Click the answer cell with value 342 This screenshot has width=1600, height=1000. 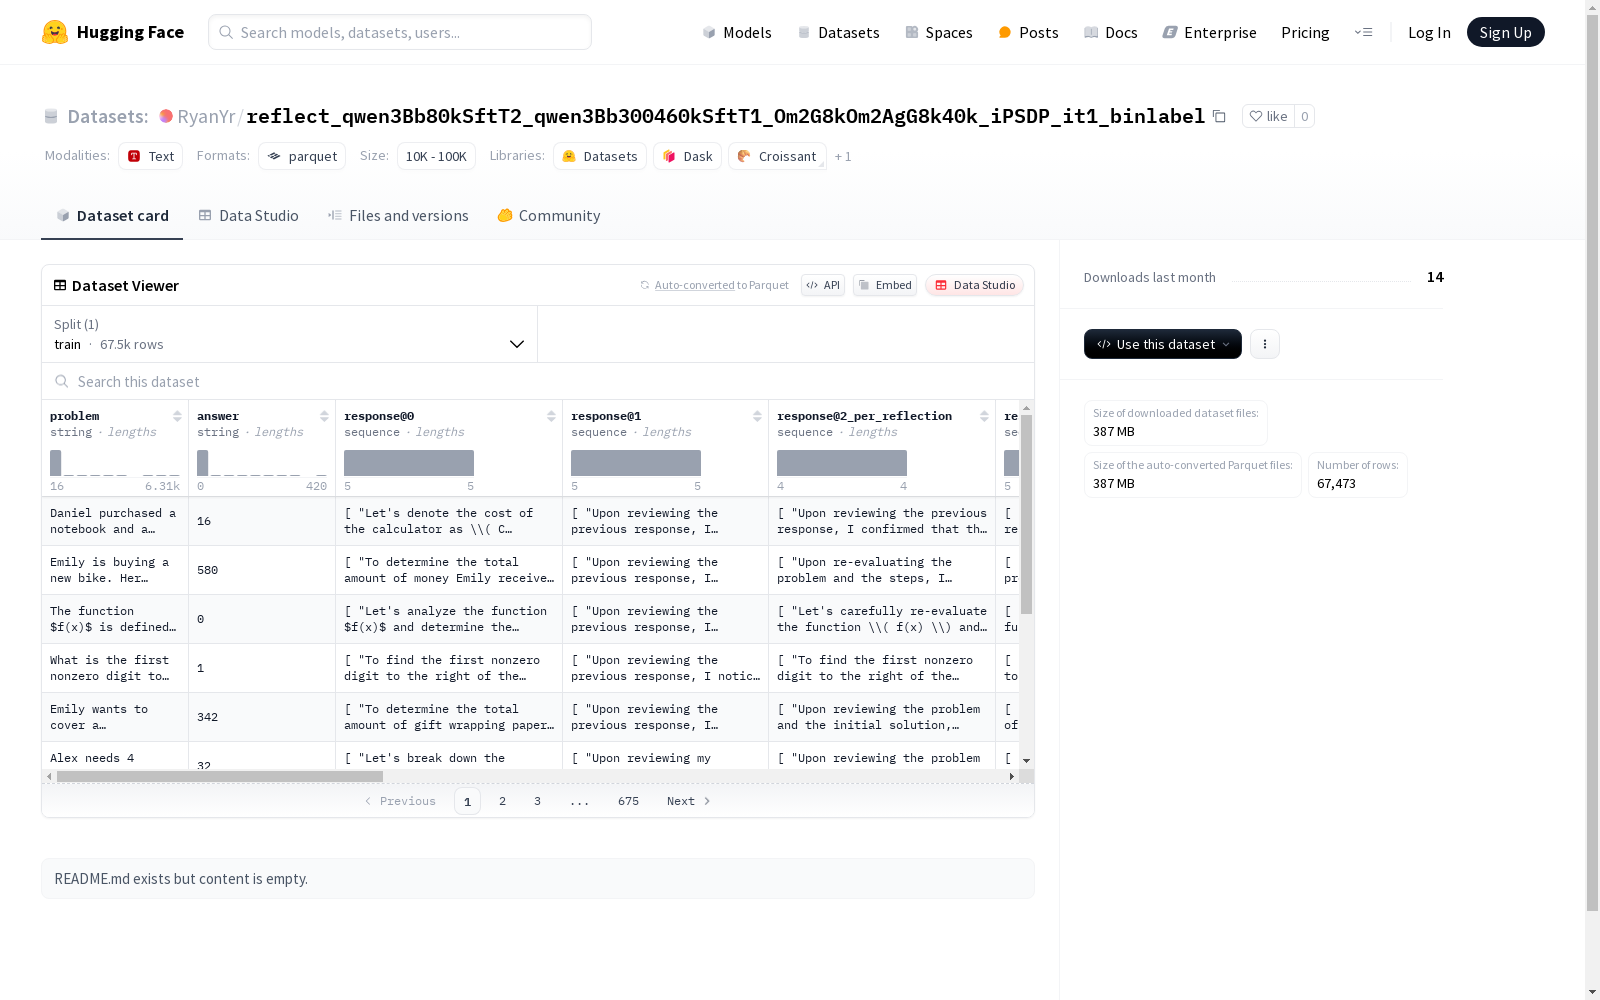pos(262,717)
